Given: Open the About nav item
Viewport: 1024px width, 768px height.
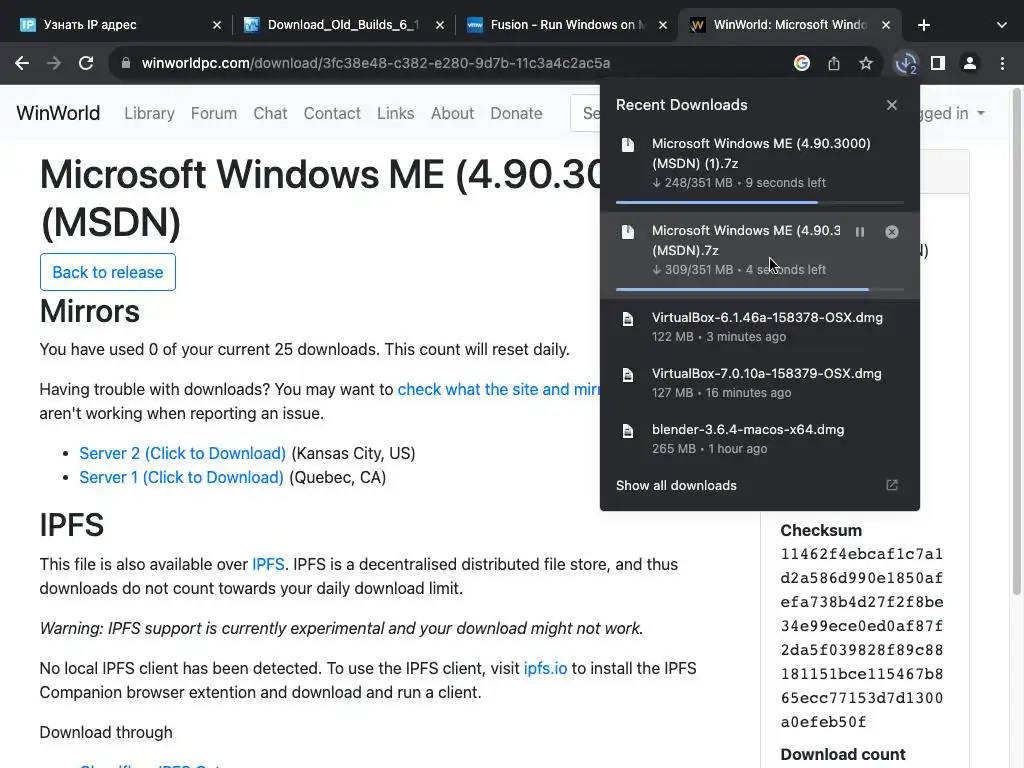Looking at the screenshot, I should (x=452, y=113).
